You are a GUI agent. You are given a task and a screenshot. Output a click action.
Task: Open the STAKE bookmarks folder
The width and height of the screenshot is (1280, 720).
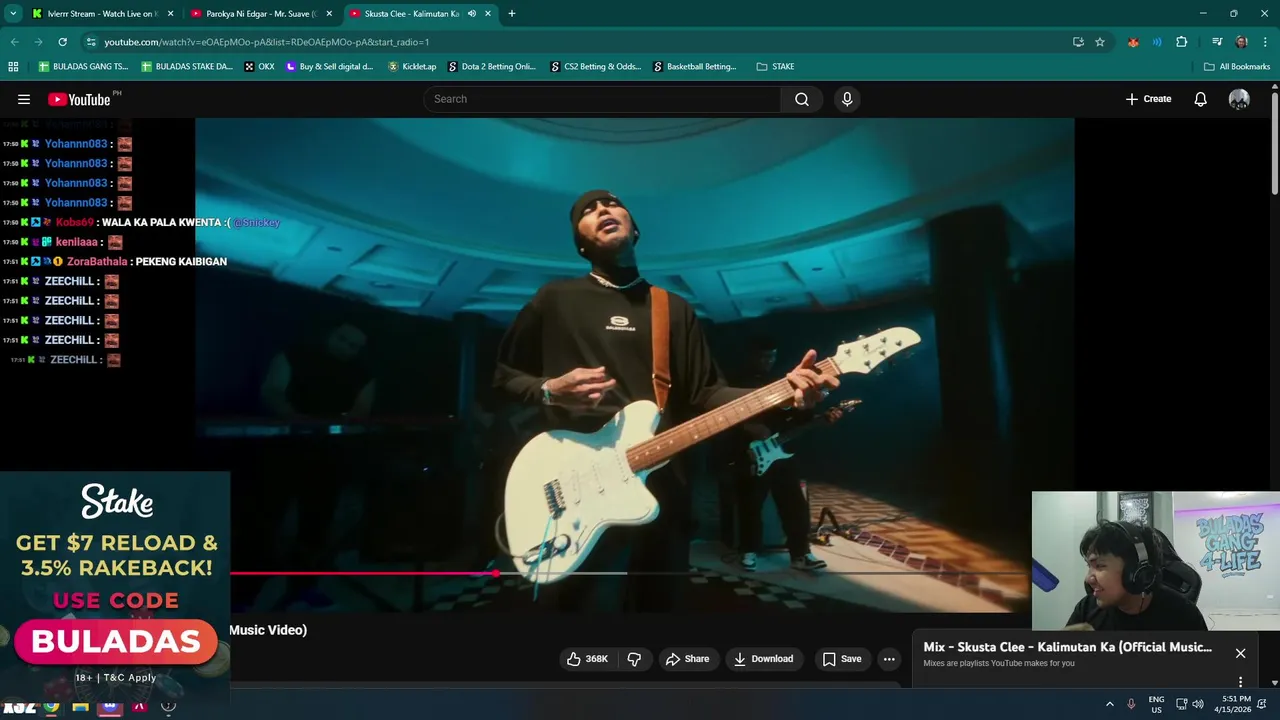[x=776, y=66]
